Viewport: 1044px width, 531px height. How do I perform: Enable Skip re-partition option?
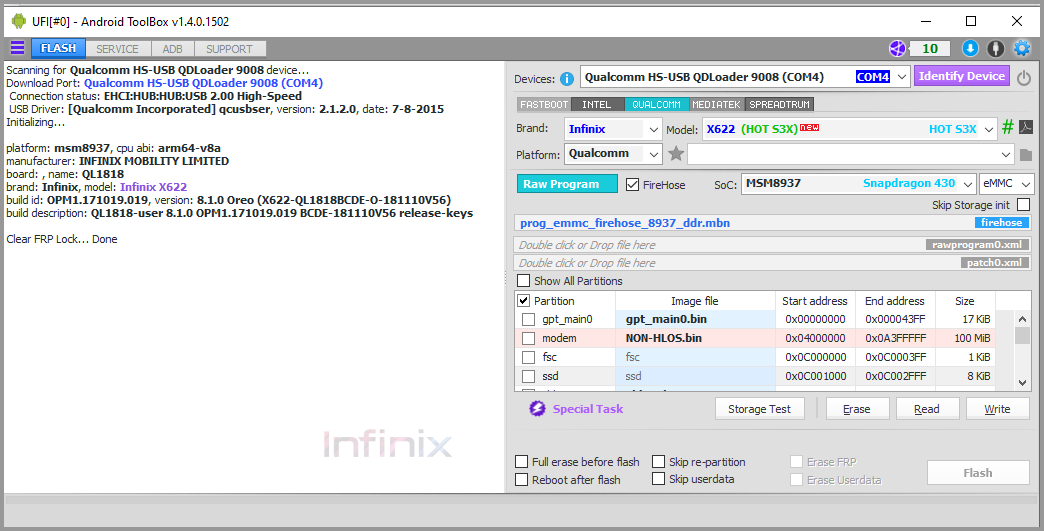658,462
